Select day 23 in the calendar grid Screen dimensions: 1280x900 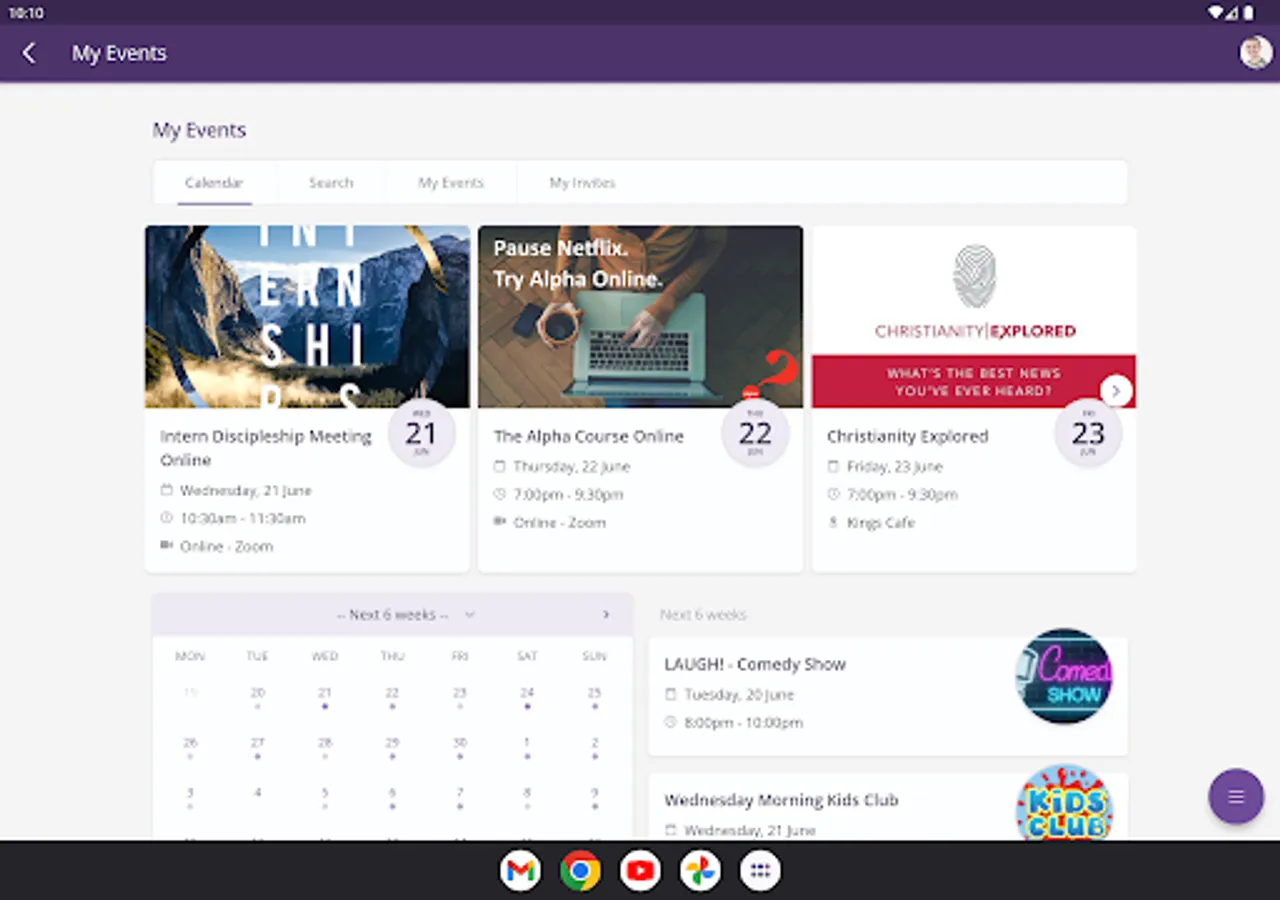pos(460,693)
